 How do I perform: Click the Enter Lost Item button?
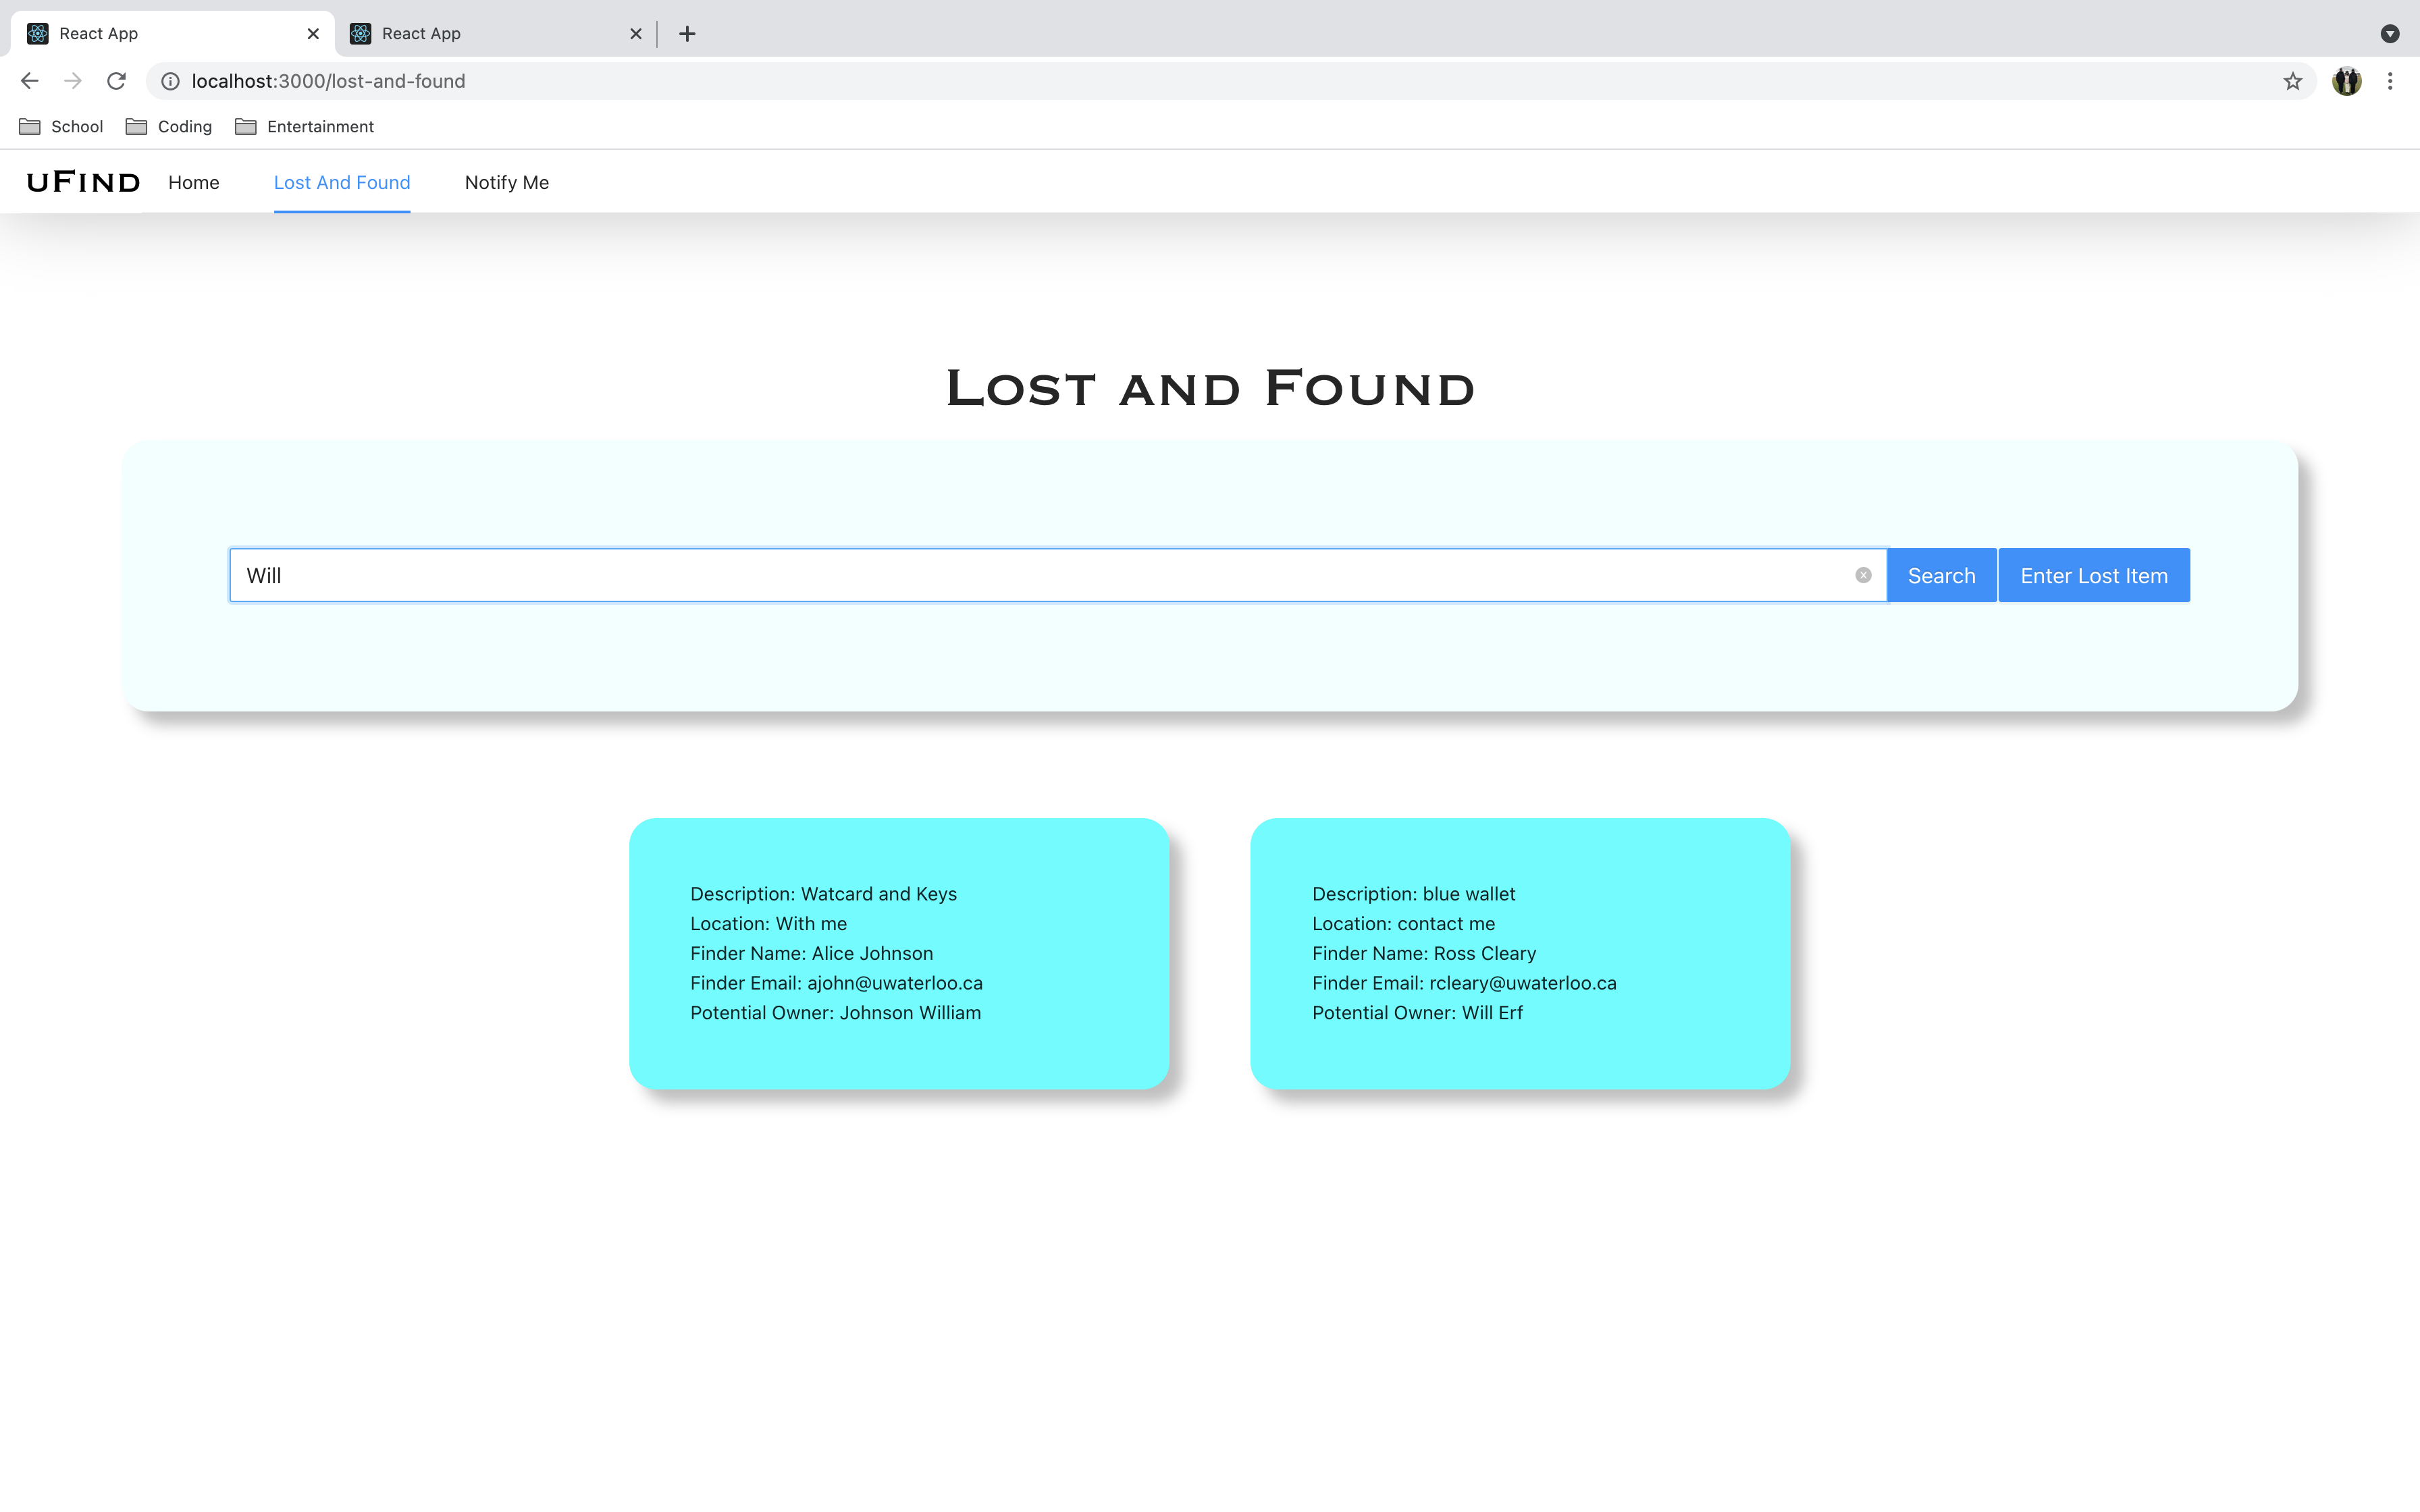[2093, 575]
